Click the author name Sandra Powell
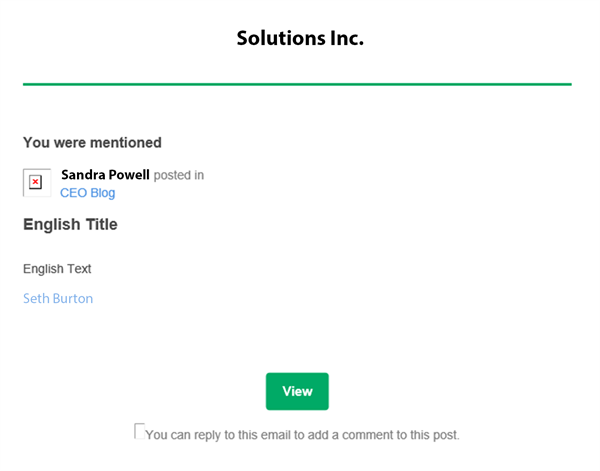Screen dimensions: 600x471 pyautogui.click(x=105, y=175)
